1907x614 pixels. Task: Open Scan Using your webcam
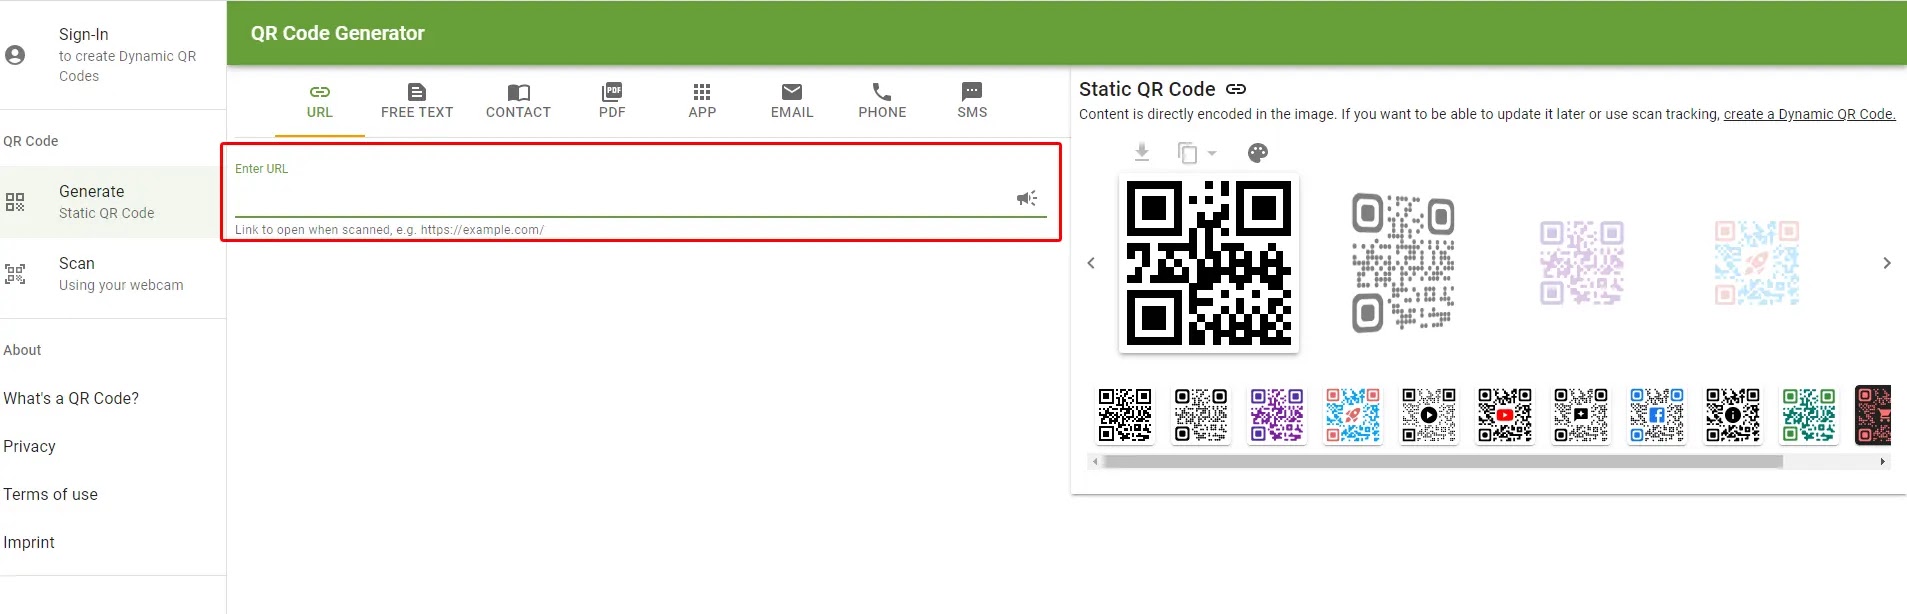113,274
